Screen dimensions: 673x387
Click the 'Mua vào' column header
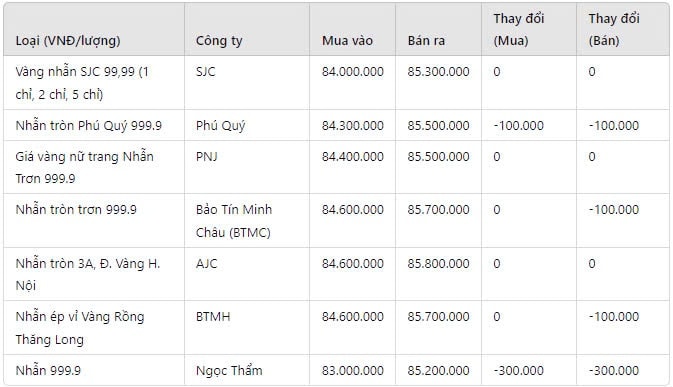coord(347,41)
